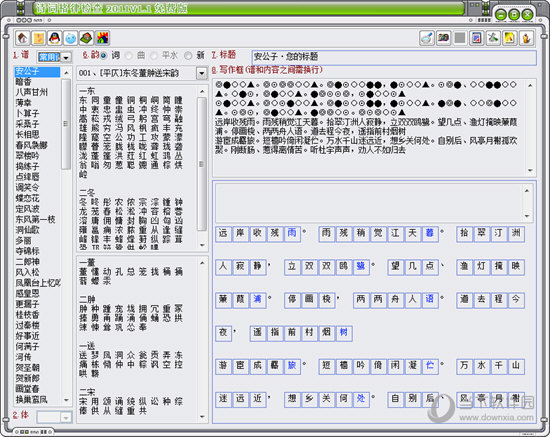Select the 平水 rhyme radio button
The height and width of the screenshot is (437, 550).
point(154,55)
